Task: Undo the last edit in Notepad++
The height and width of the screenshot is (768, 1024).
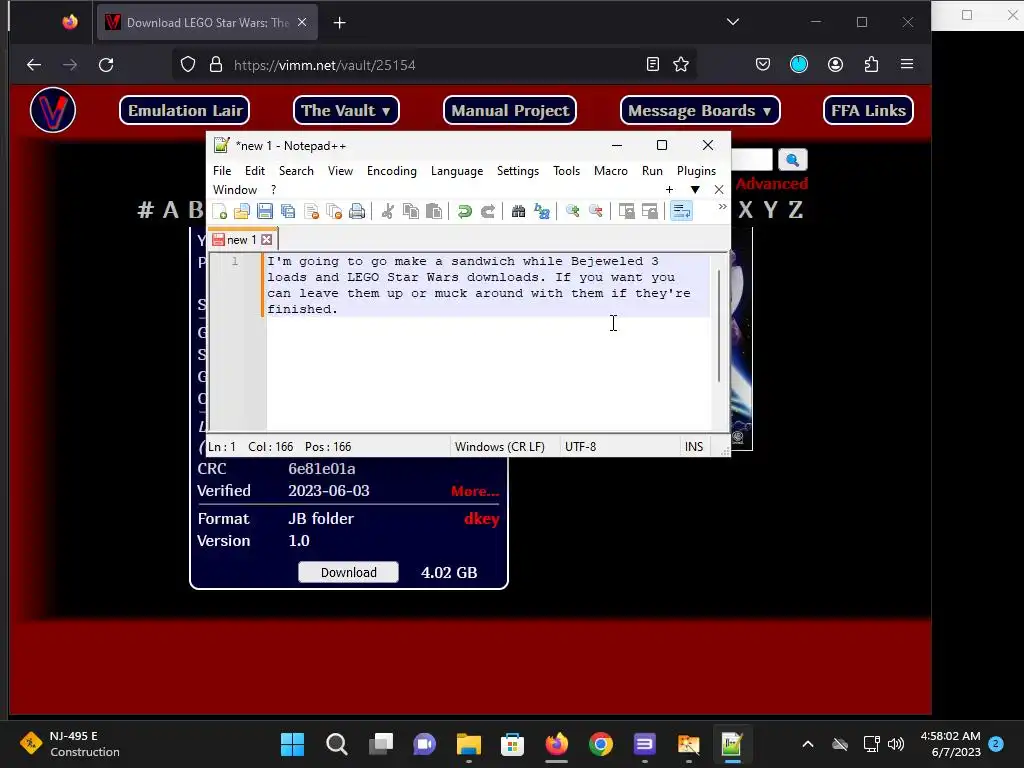Action: (x=464, y=212)
